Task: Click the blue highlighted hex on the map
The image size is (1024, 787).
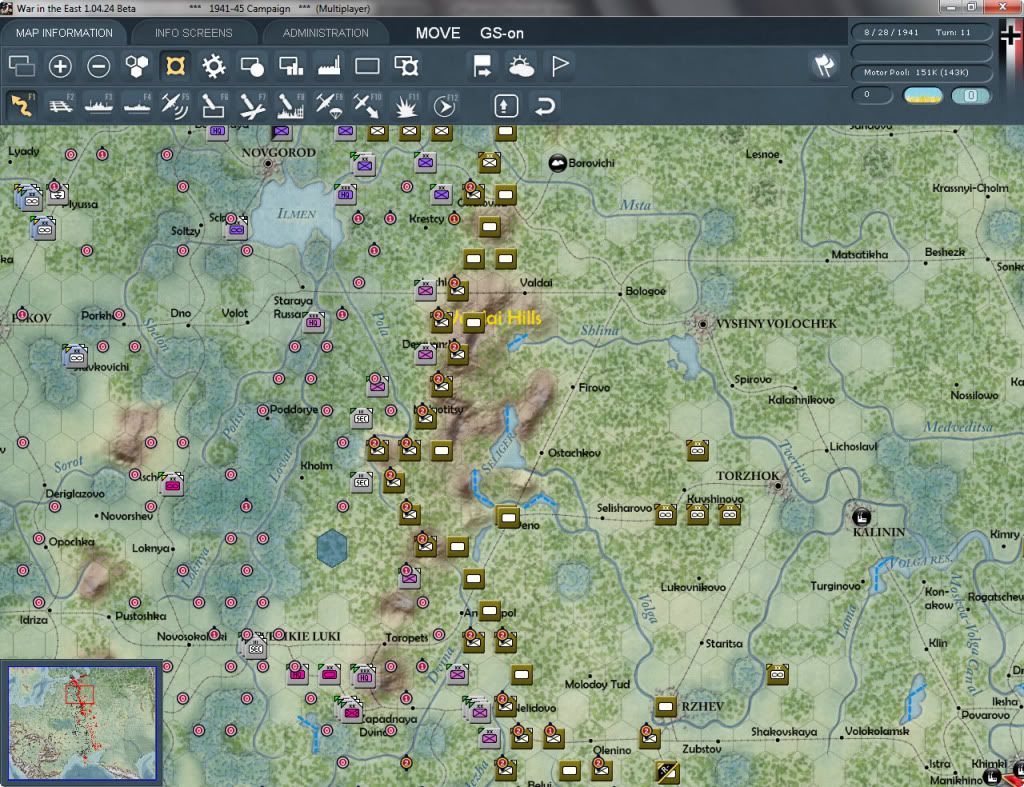Action: [332, 547]
